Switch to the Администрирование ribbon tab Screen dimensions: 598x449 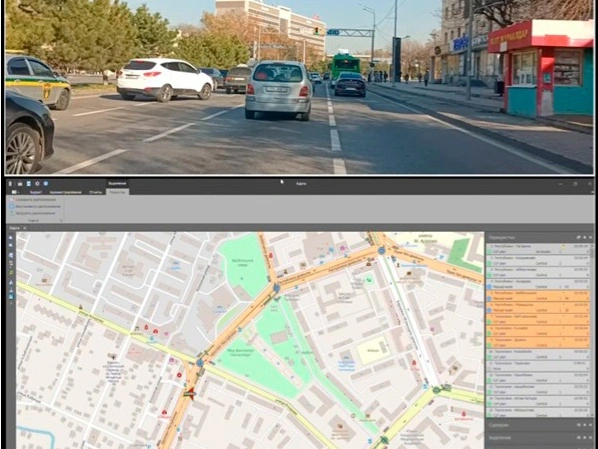click(x=66, y=192)
